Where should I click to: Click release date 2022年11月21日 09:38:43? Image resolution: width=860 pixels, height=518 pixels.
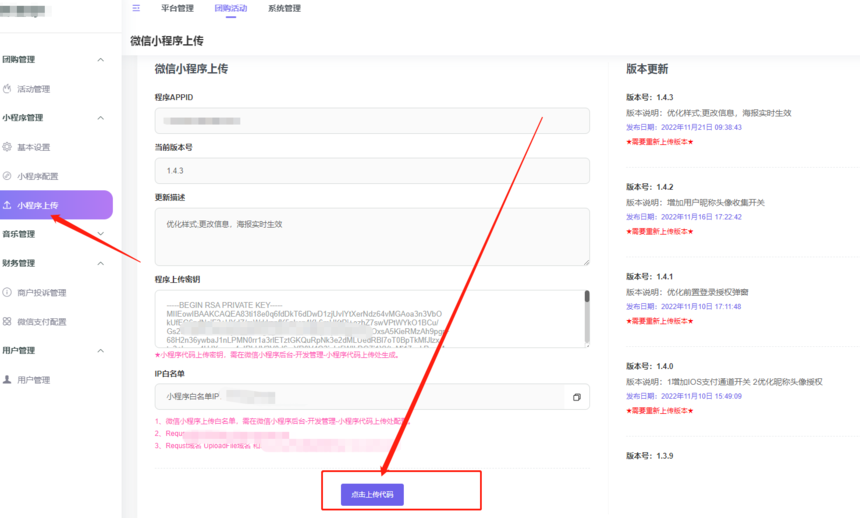point(701,127)
